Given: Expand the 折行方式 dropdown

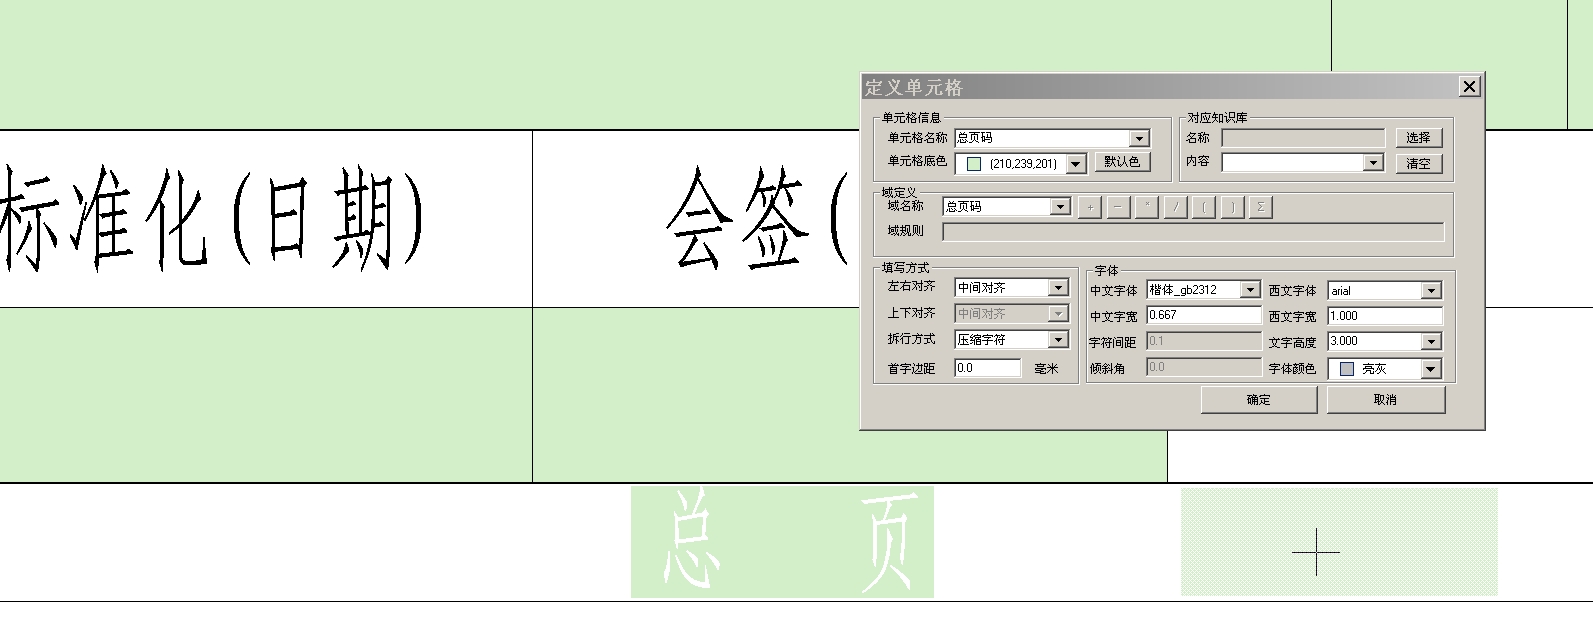Looking at the screenshot, I should 1058,340.
